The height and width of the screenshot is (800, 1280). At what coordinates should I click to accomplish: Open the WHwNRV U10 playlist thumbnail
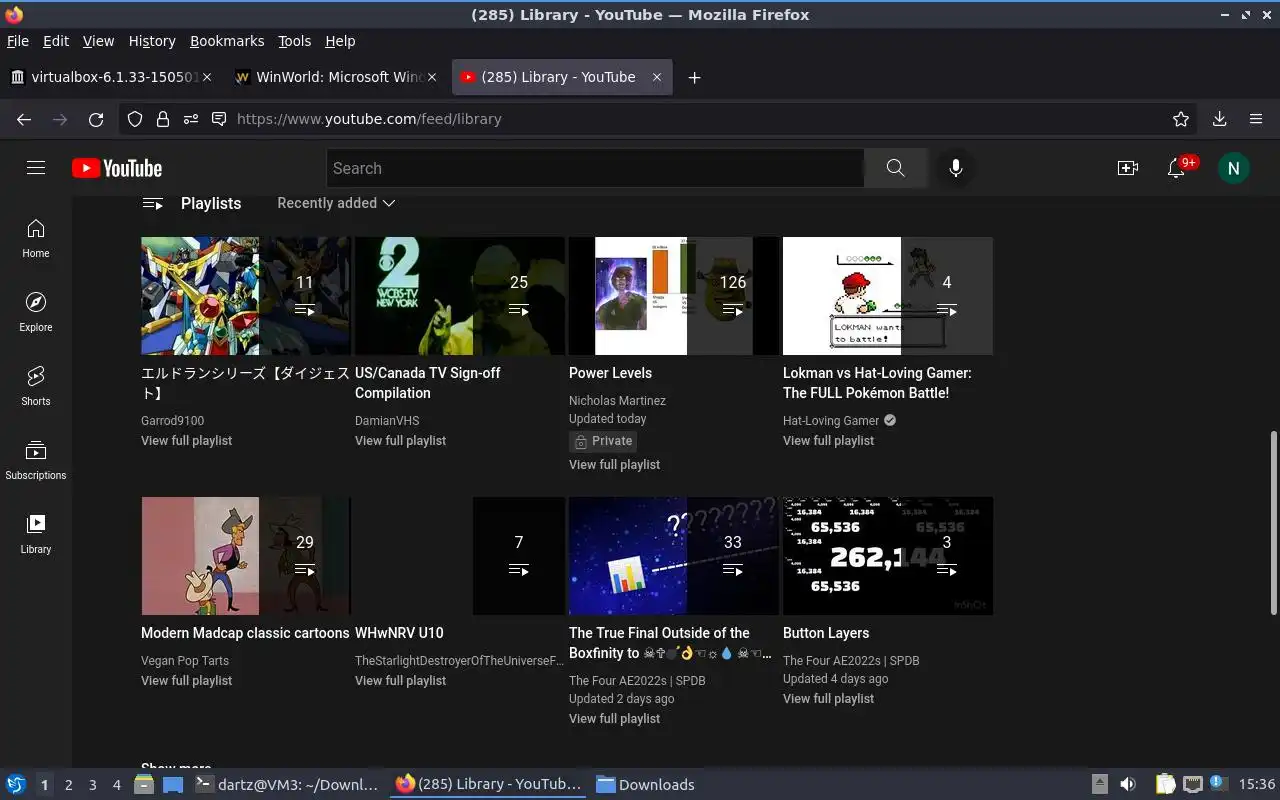[460, 556]
